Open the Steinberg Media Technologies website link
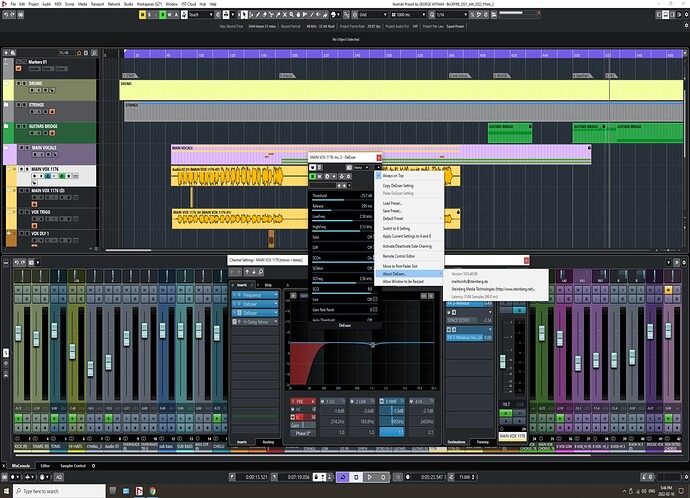The image size is (690, 498). pos(493,289)
